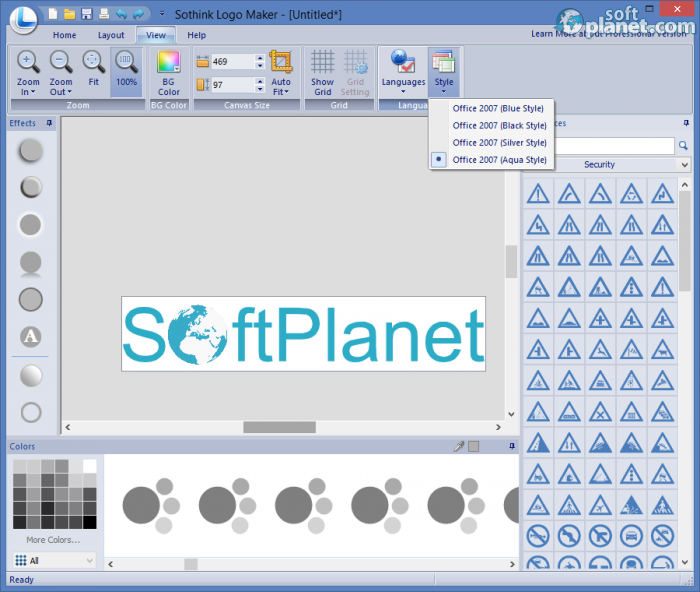Click the Save icon in quick access toolbar
Viewport: 700px width, 592px height.
[x=87, y=14]
